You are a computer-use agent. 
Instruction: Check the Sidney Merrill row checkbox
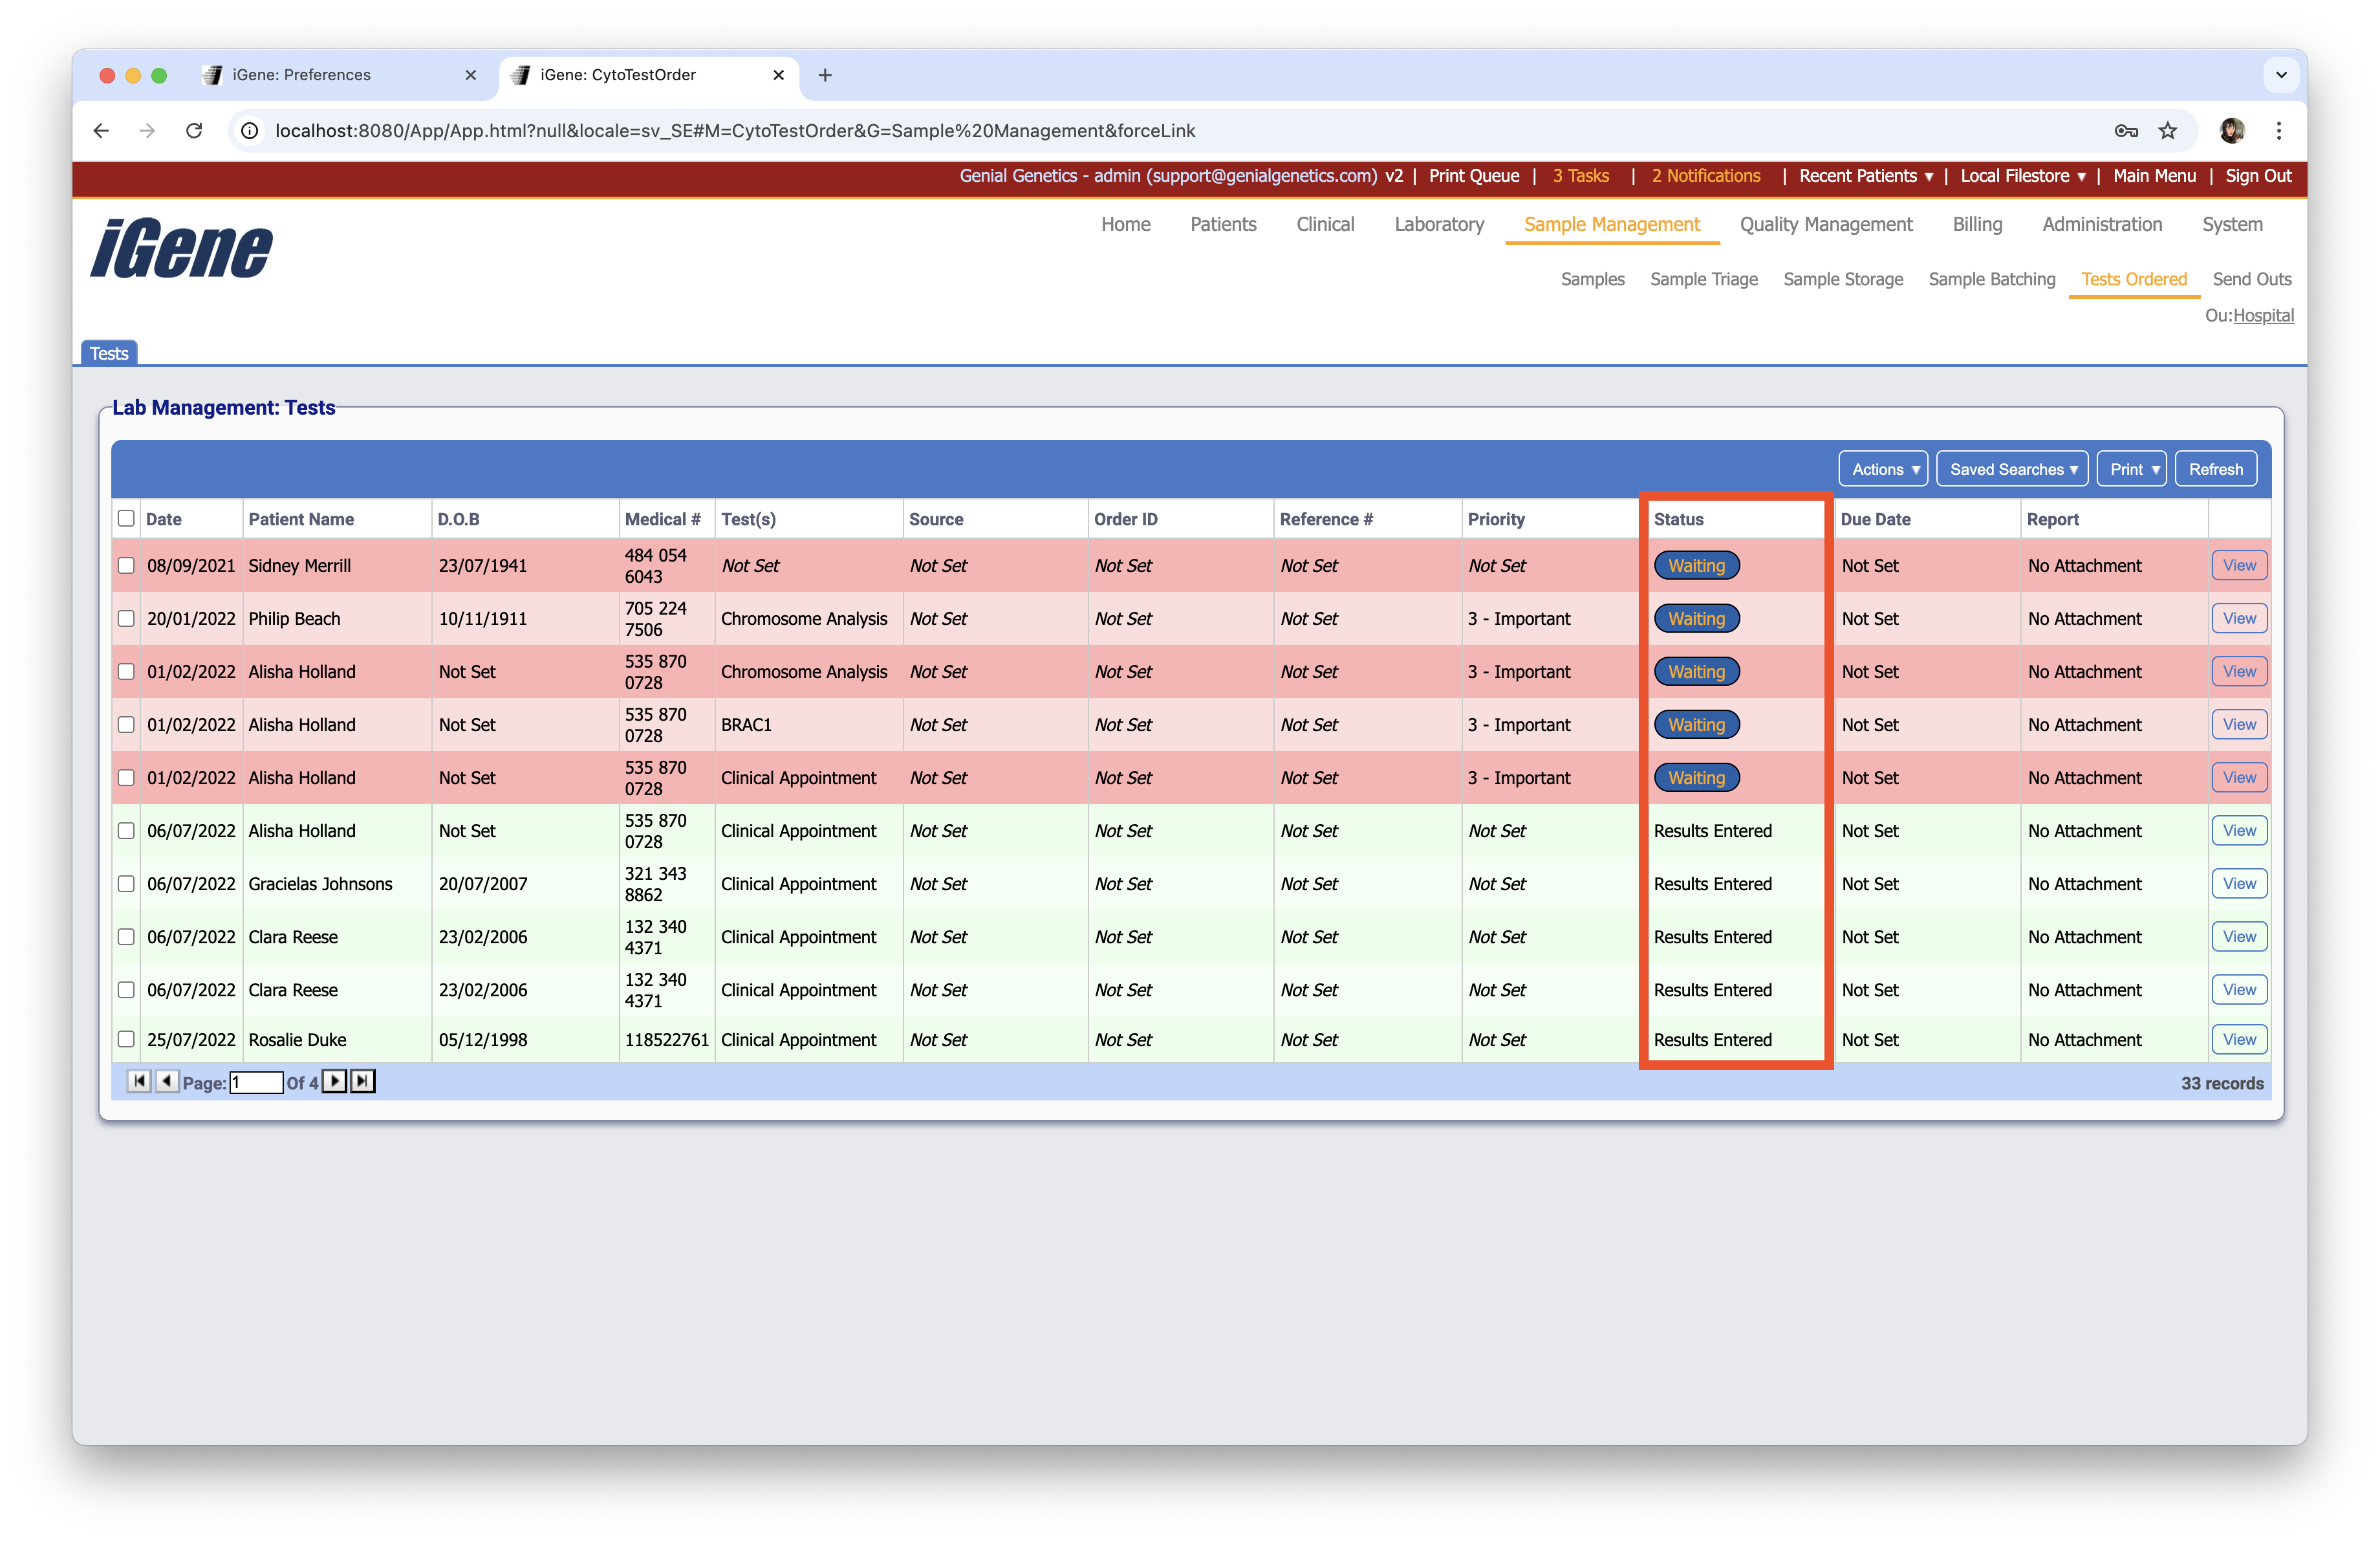tap(126, 565)
